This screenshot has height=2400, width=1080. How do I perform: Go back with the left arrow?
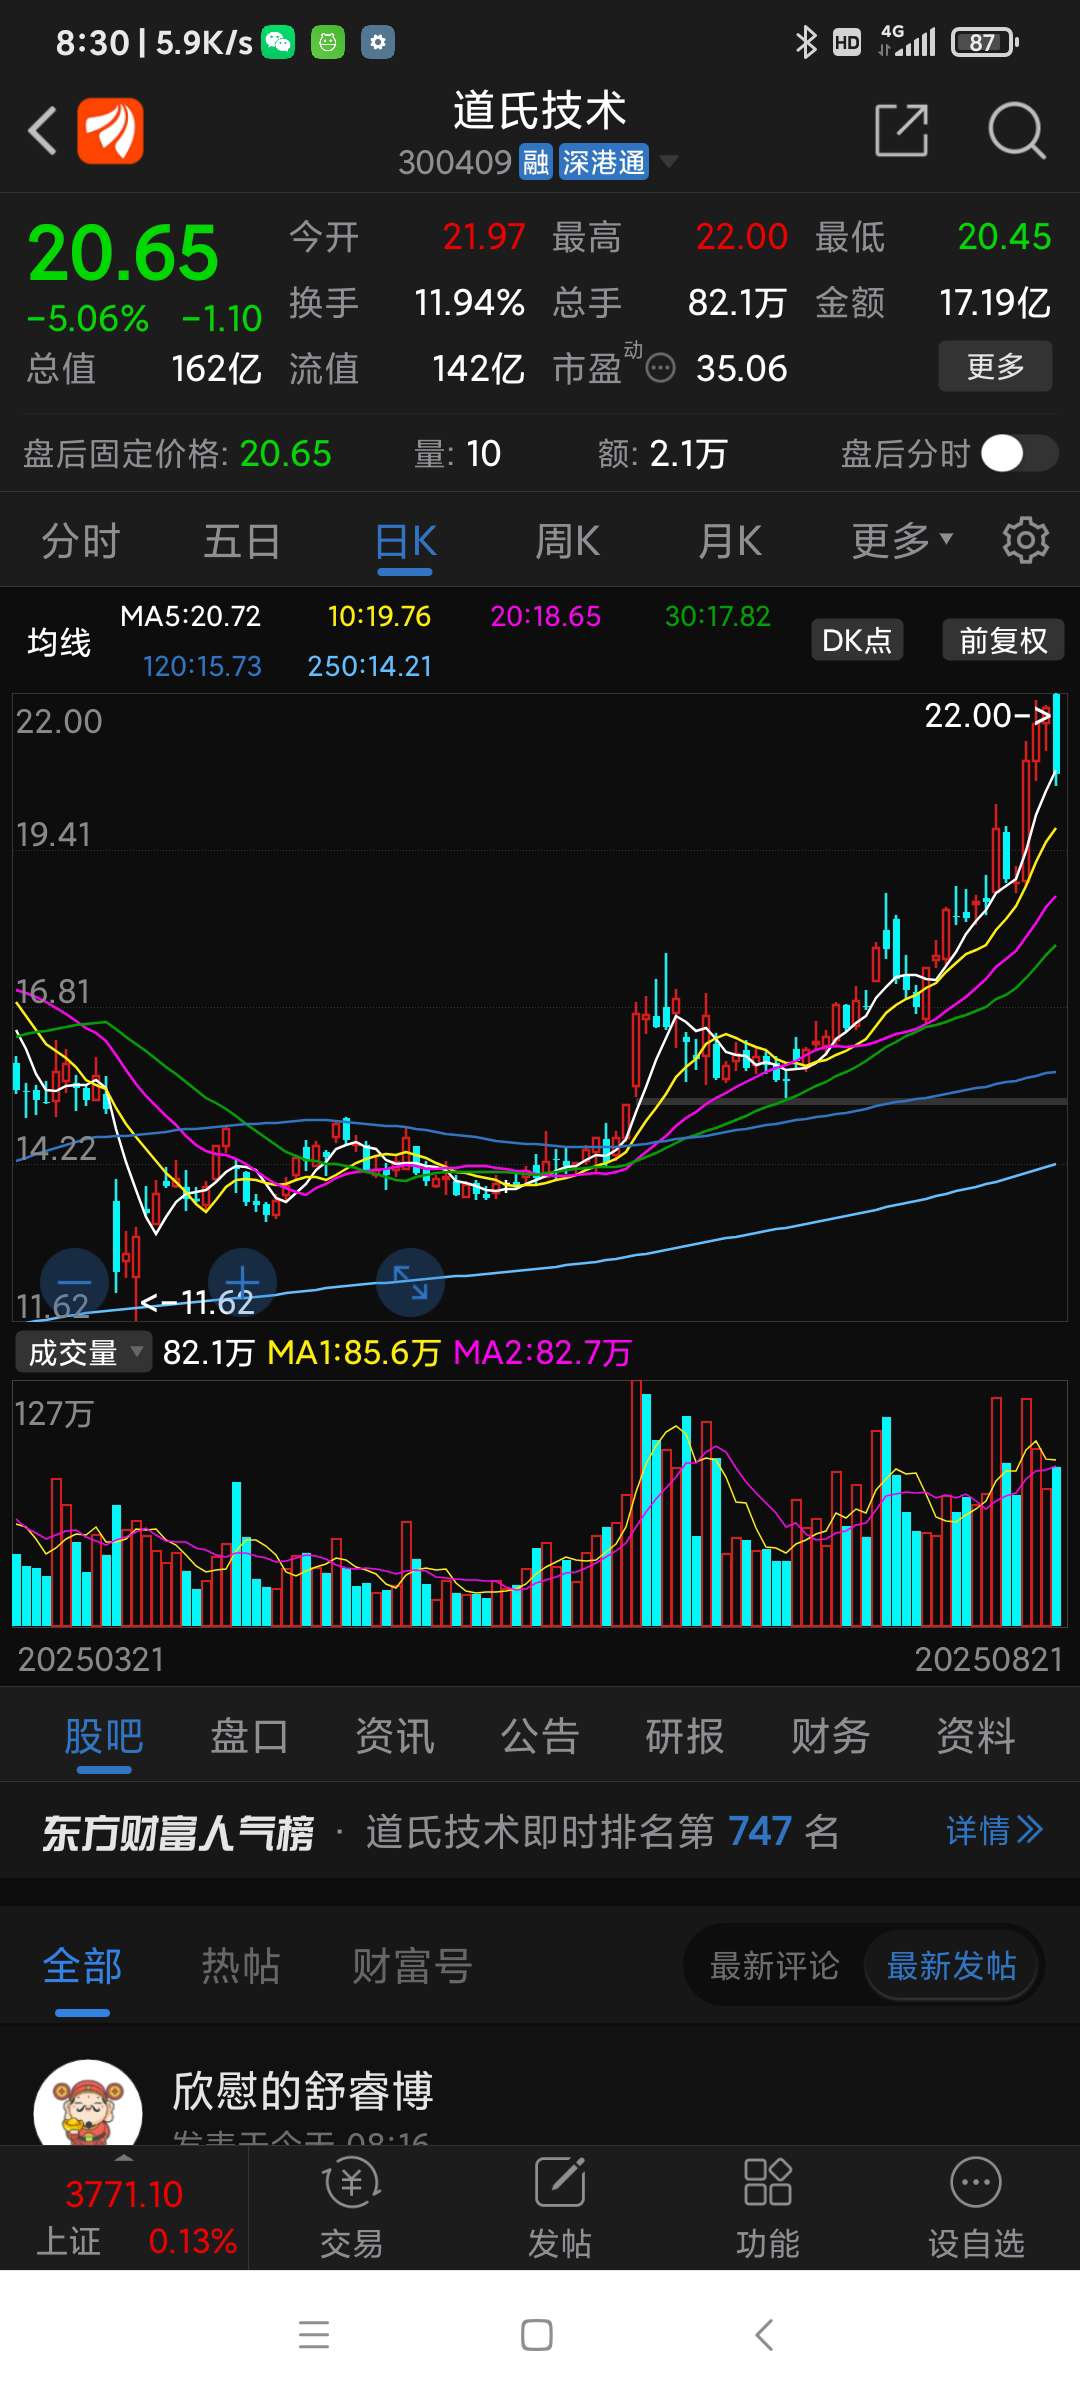(42, 130)
